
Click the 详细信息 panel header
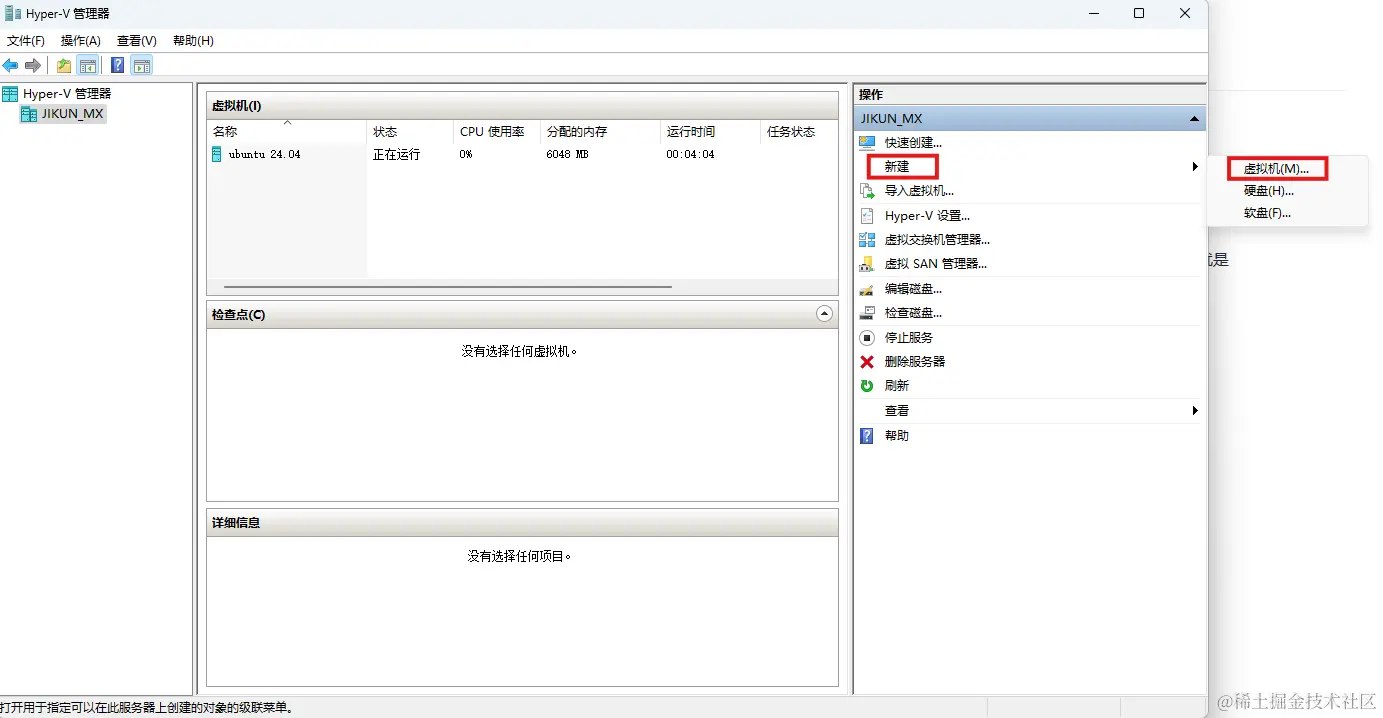coord(522,523)
